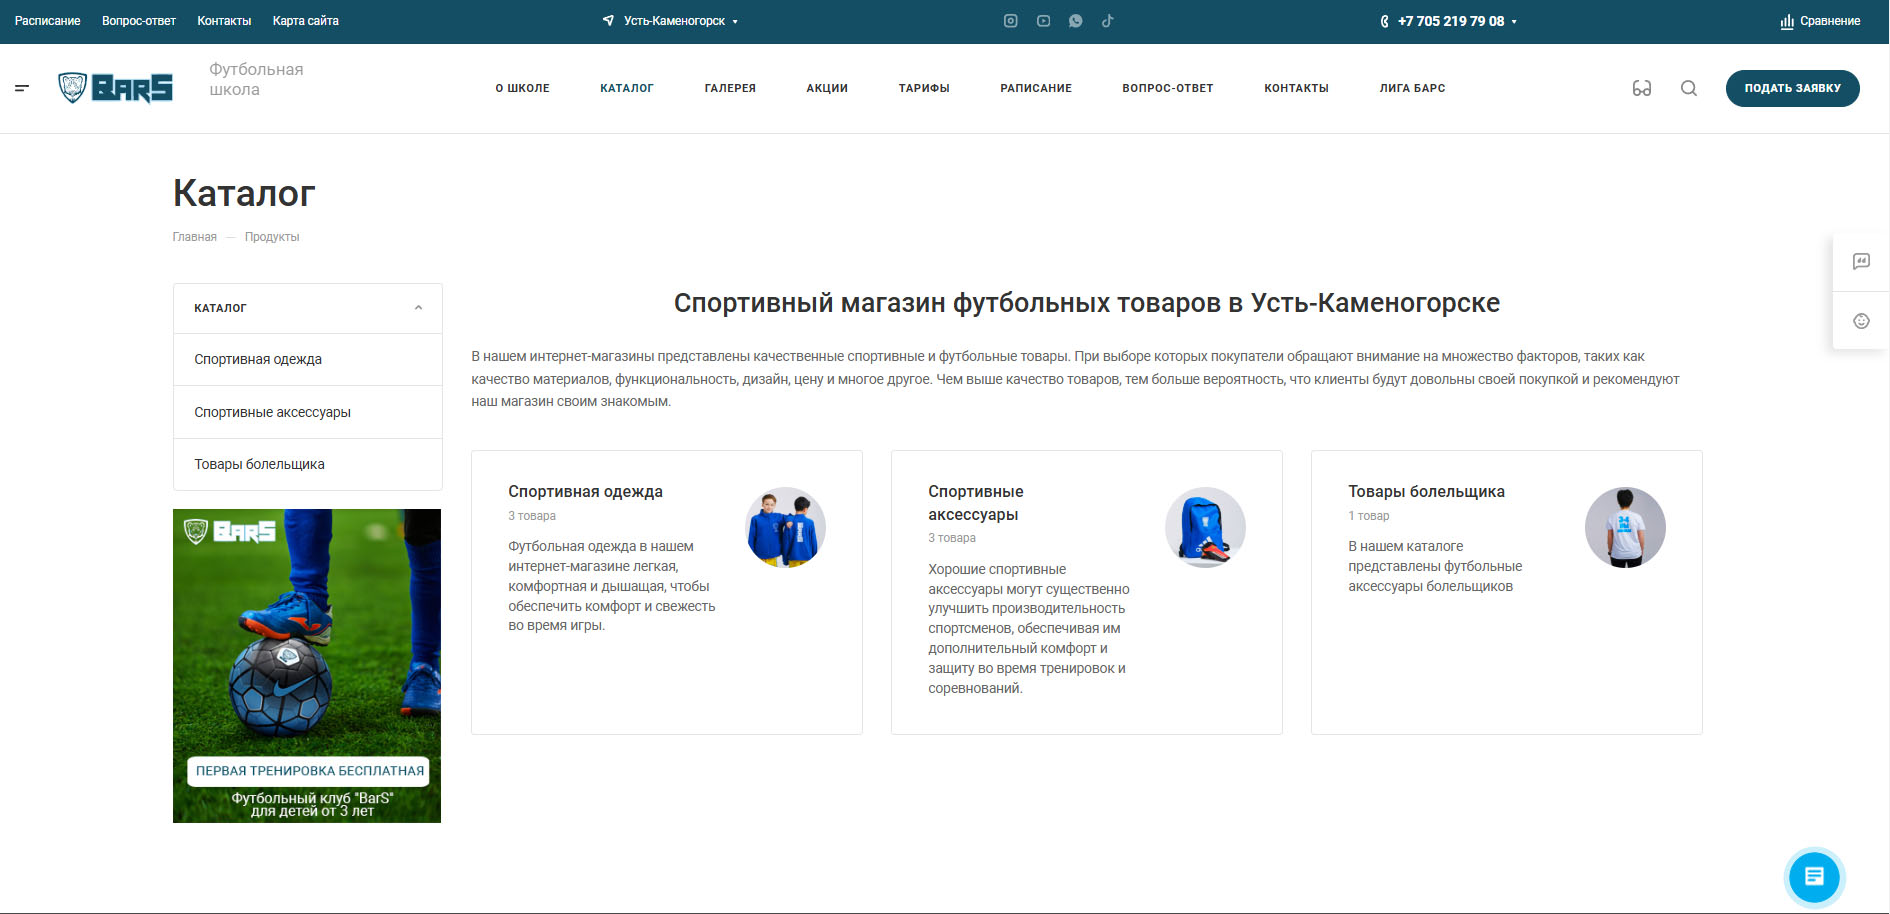The image size is (1890, 914).
Task: Click the Товары болельщика t-shirt thumbnail
Action: tap(1624, 527)
